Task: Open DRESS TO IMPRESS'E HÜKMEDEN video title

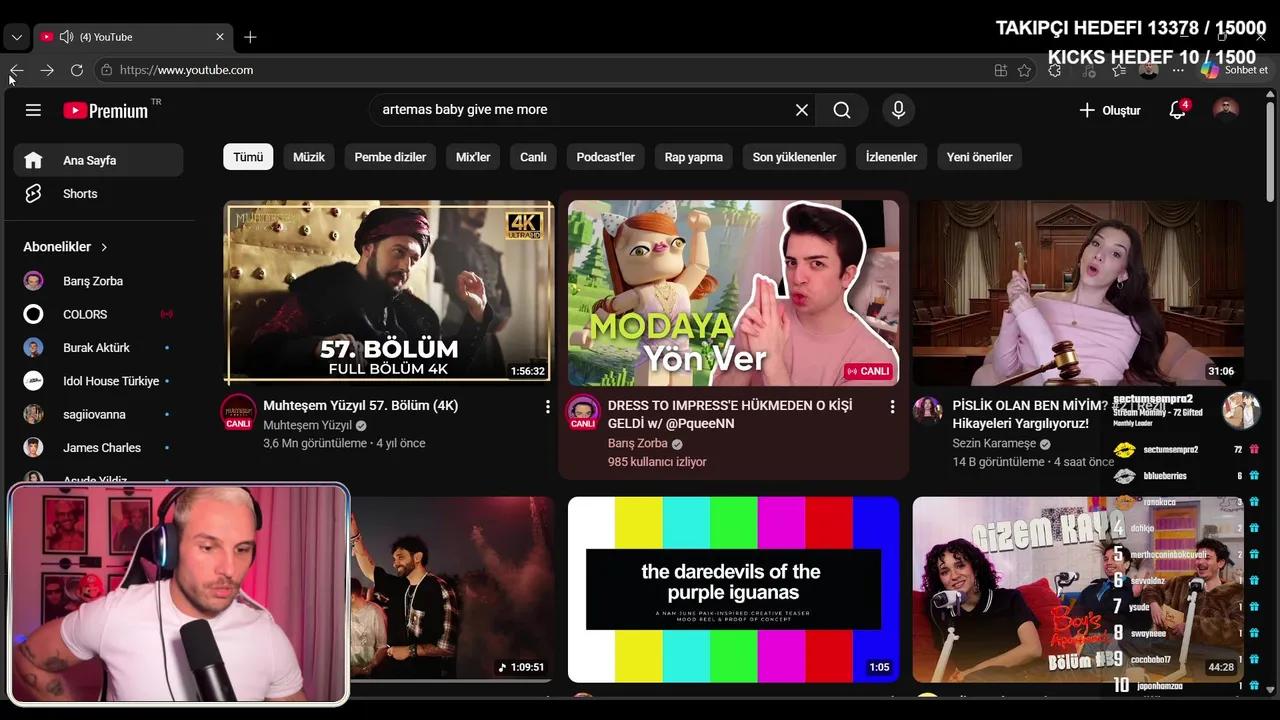Action: 730,414
